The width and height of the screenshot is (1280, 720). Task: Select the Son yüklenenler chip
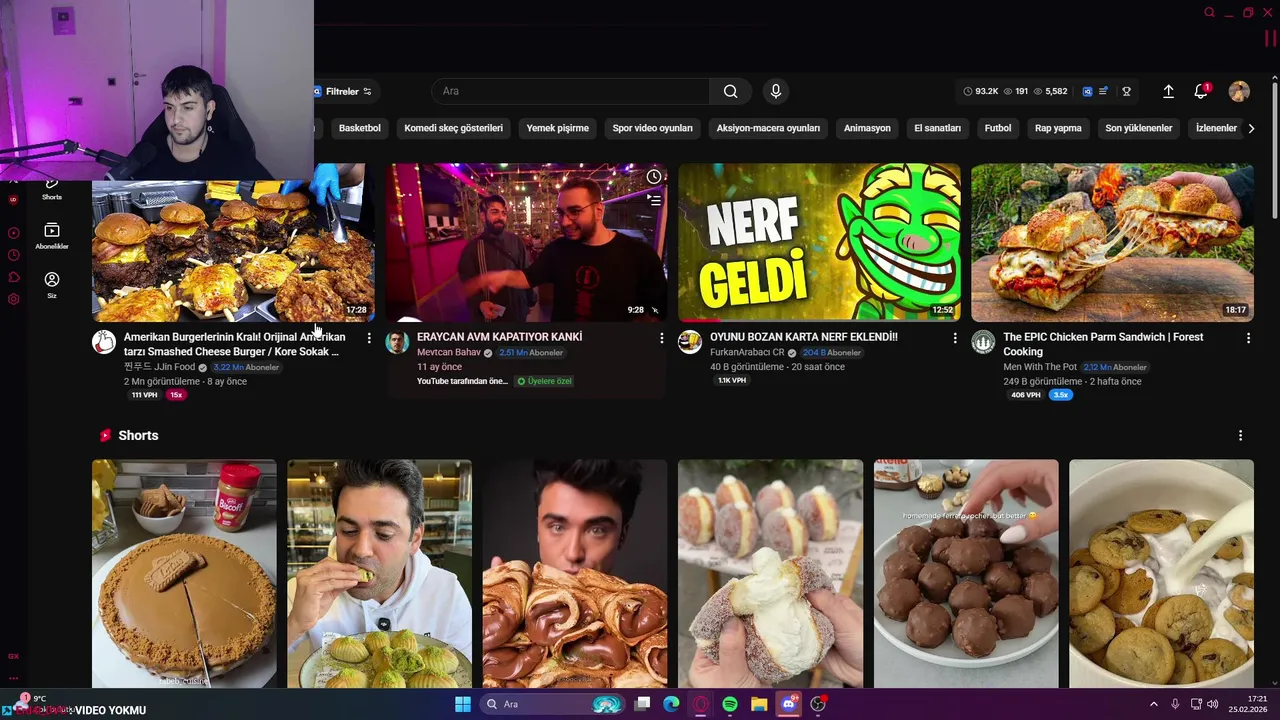(x=1138, y=128)
